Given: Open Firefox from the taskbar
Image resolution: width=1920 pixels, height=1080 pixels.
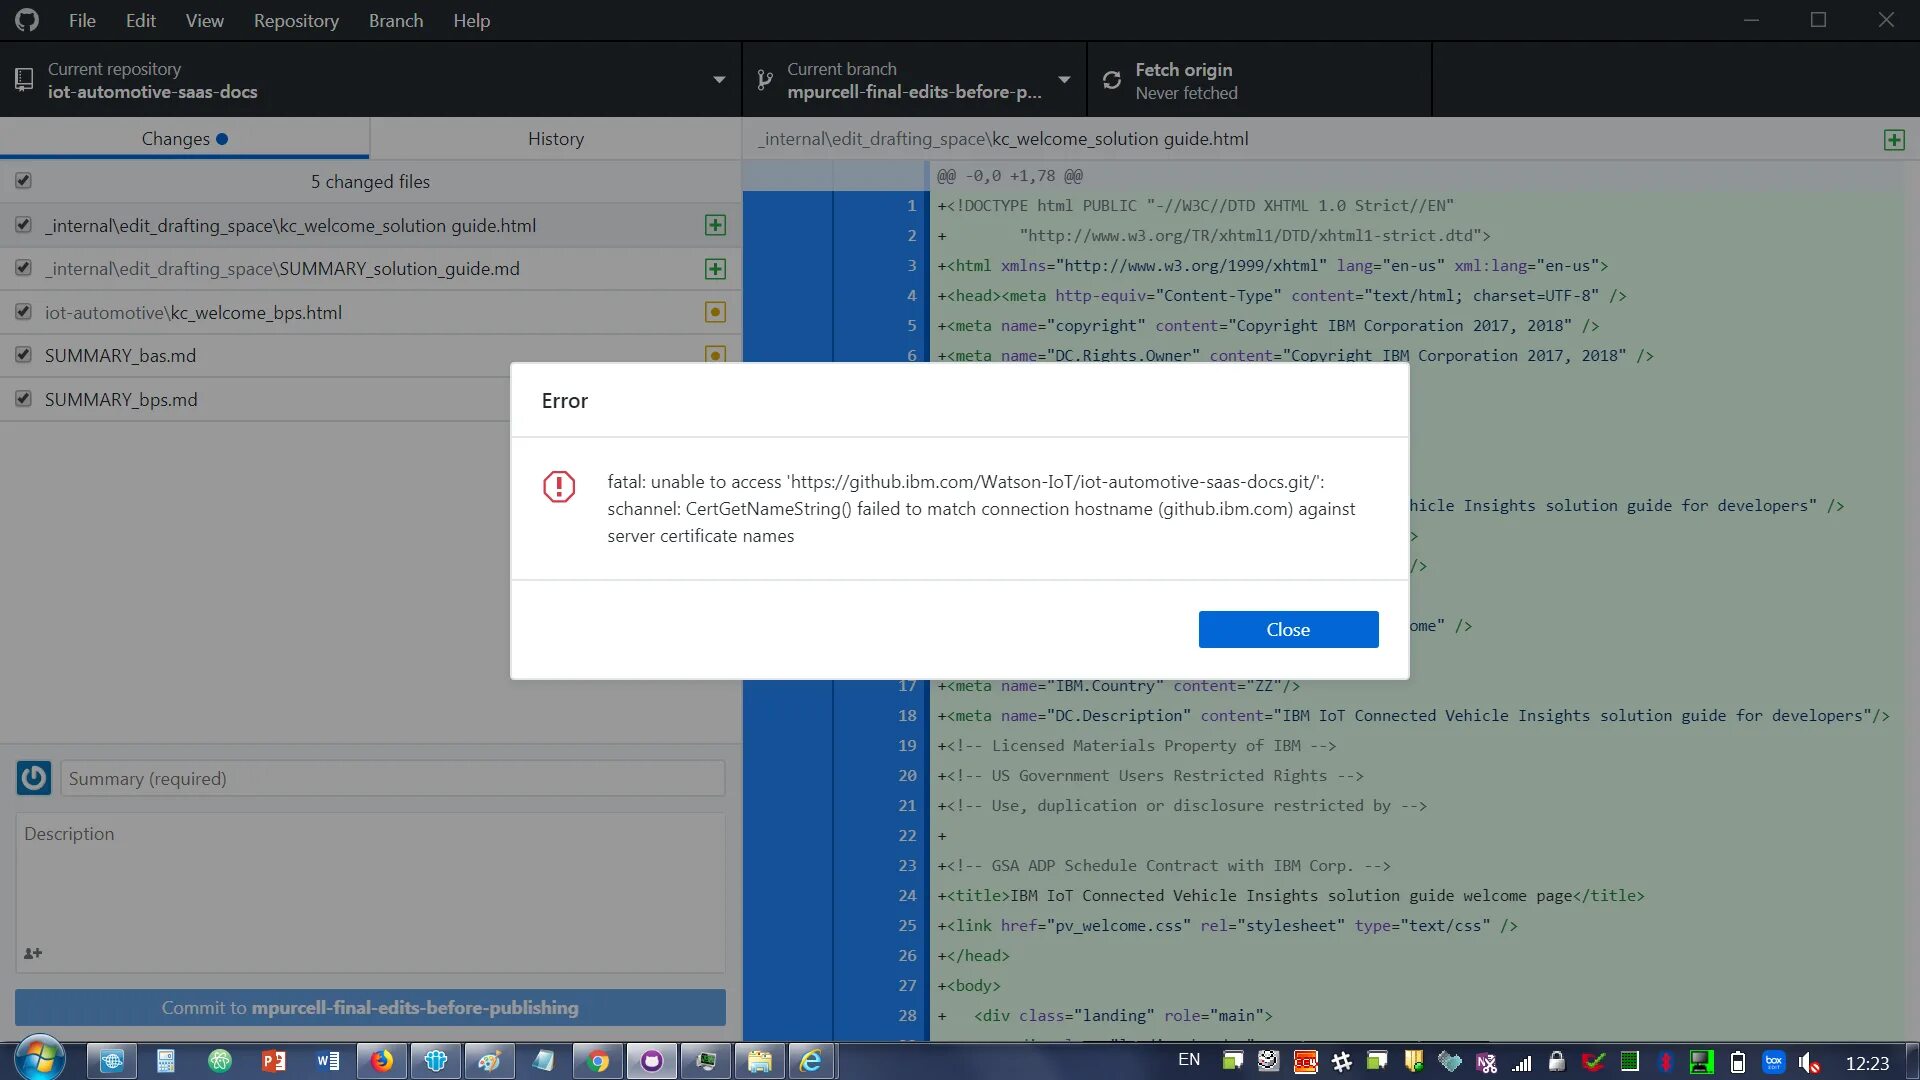Looking at the screenshot, I should [x=382, y=1061].
